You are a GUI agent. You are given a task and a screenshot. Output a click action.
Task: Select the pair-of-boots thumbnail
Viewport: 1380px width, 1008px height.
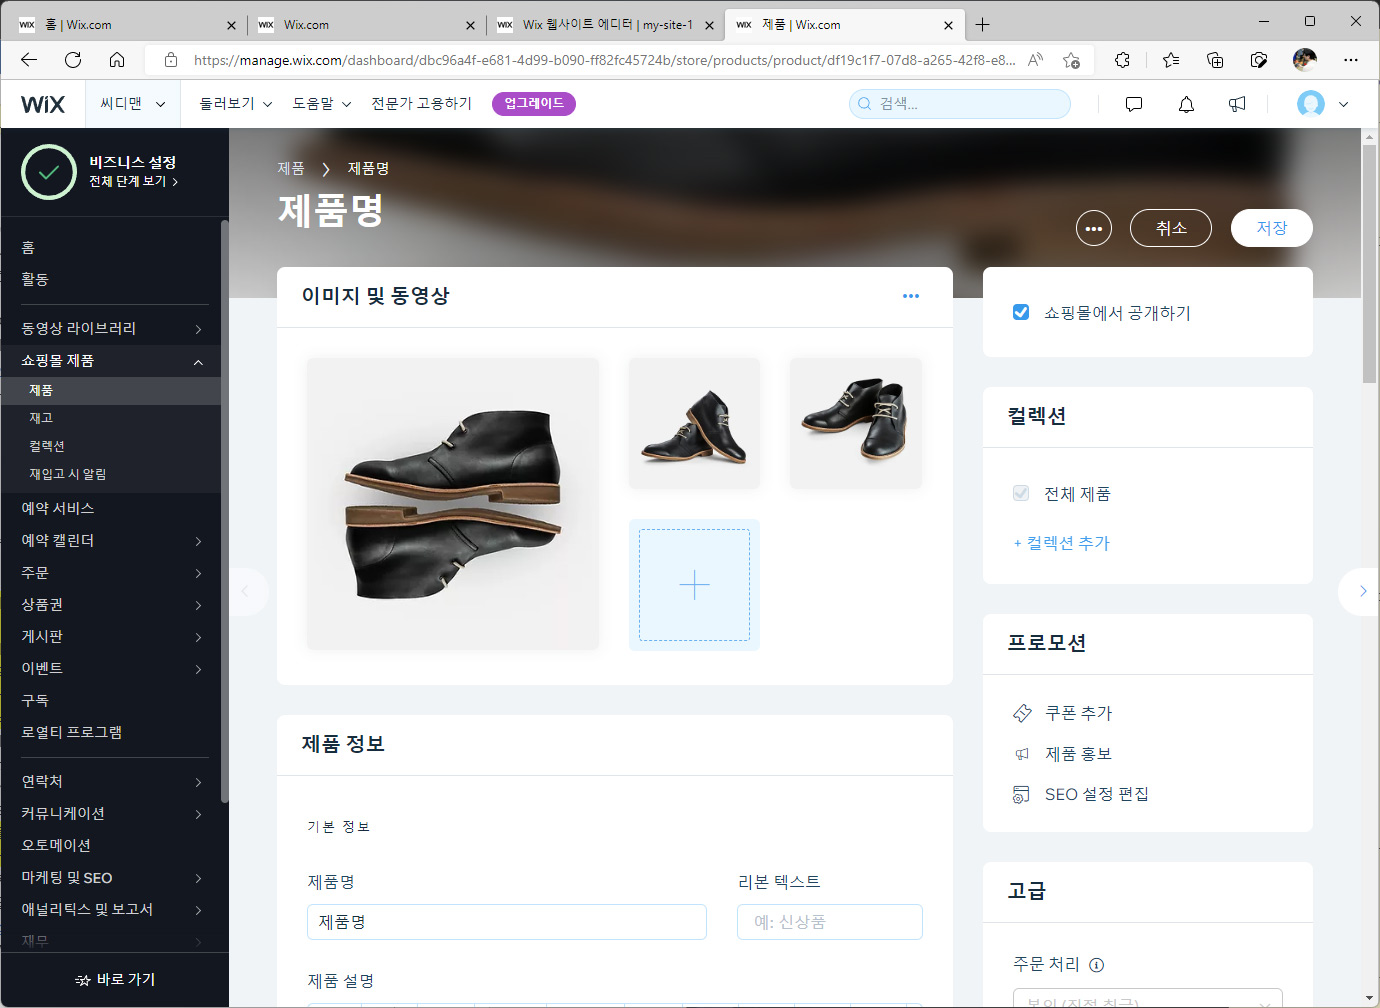pyautogui.click(x=856, y=424)
